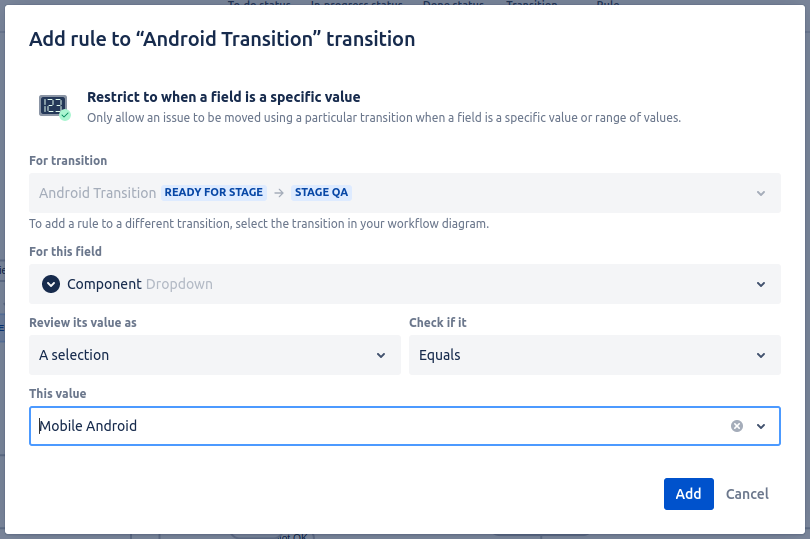Click the Component dropdown type icon
This screenshot has width=810, height=539.
51,284
